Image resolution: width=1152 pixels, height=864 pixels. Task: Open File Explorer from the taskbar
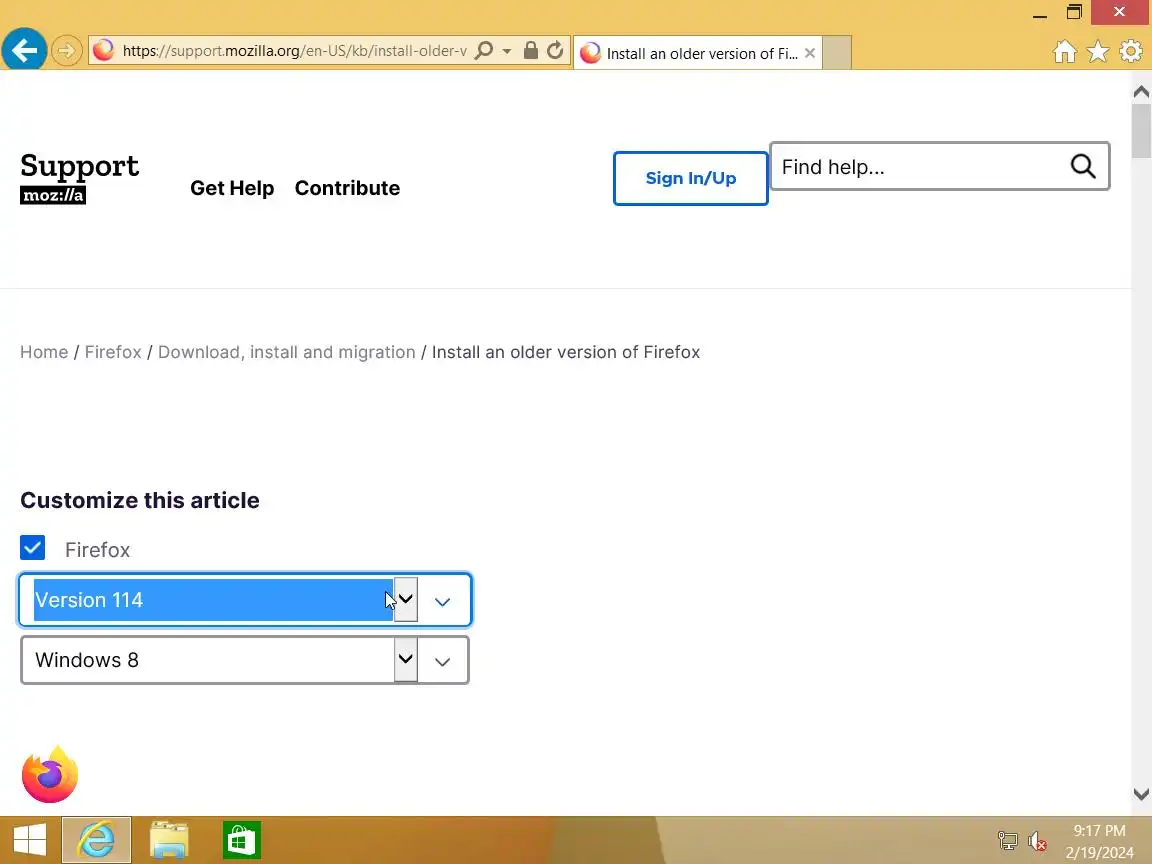click(169, 840)
